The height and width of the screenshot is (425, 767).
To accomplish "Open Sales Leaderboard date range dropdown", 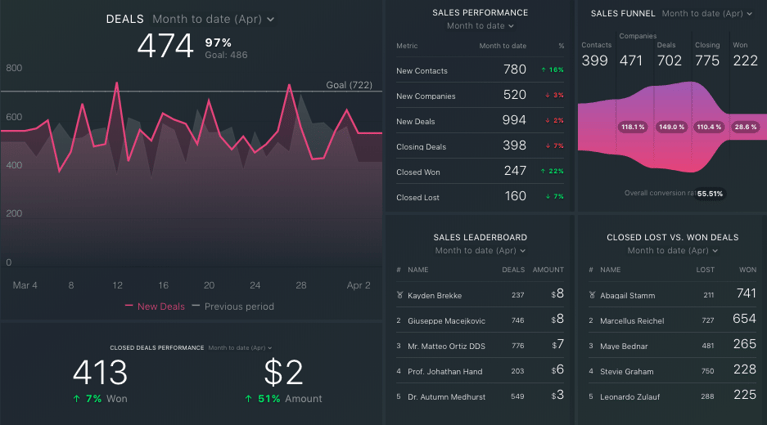I will 480,251.
